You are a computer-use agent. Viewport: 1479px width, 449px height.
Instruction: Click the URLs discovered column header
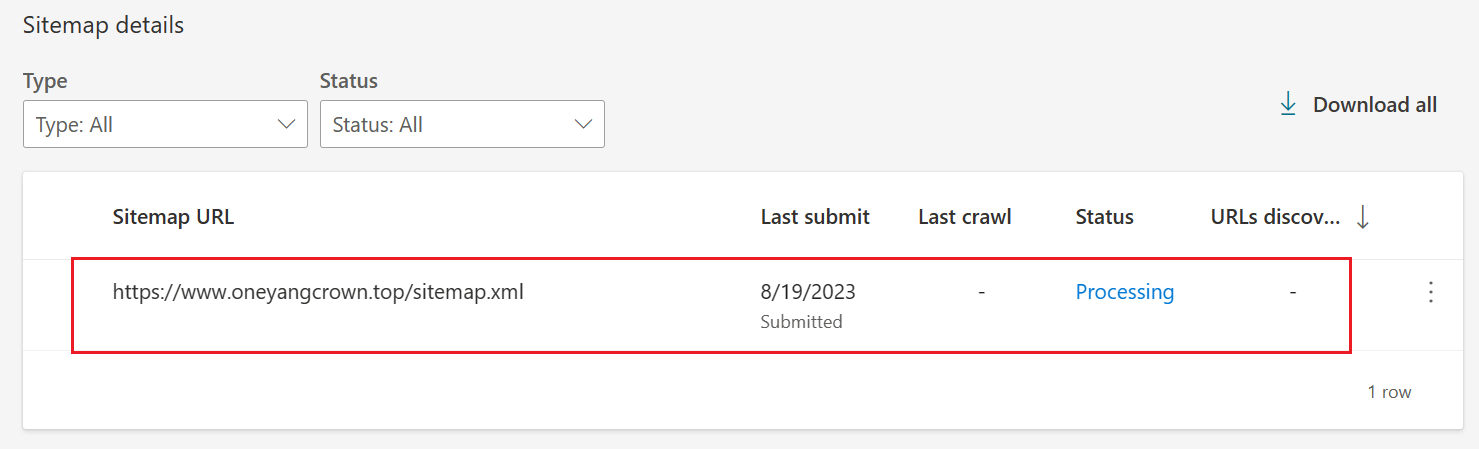click(x=1274, y=217)
